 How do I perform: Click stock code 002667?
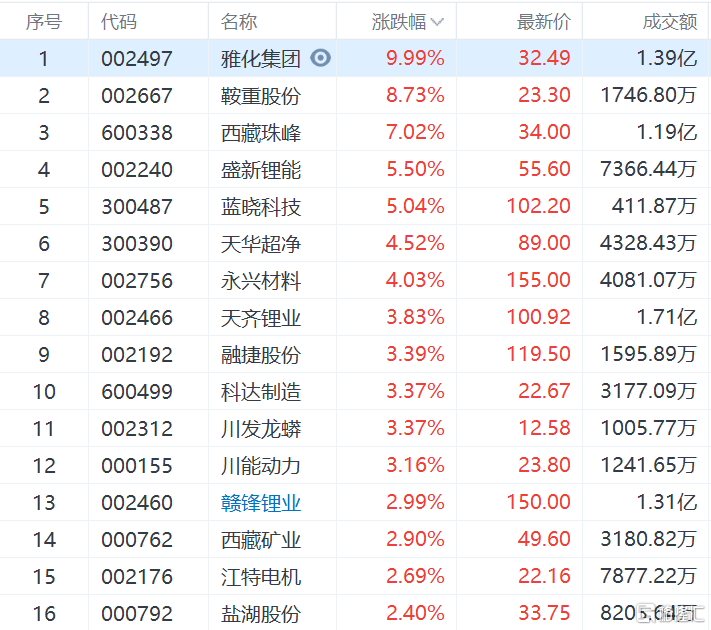[x=137, y=96]
